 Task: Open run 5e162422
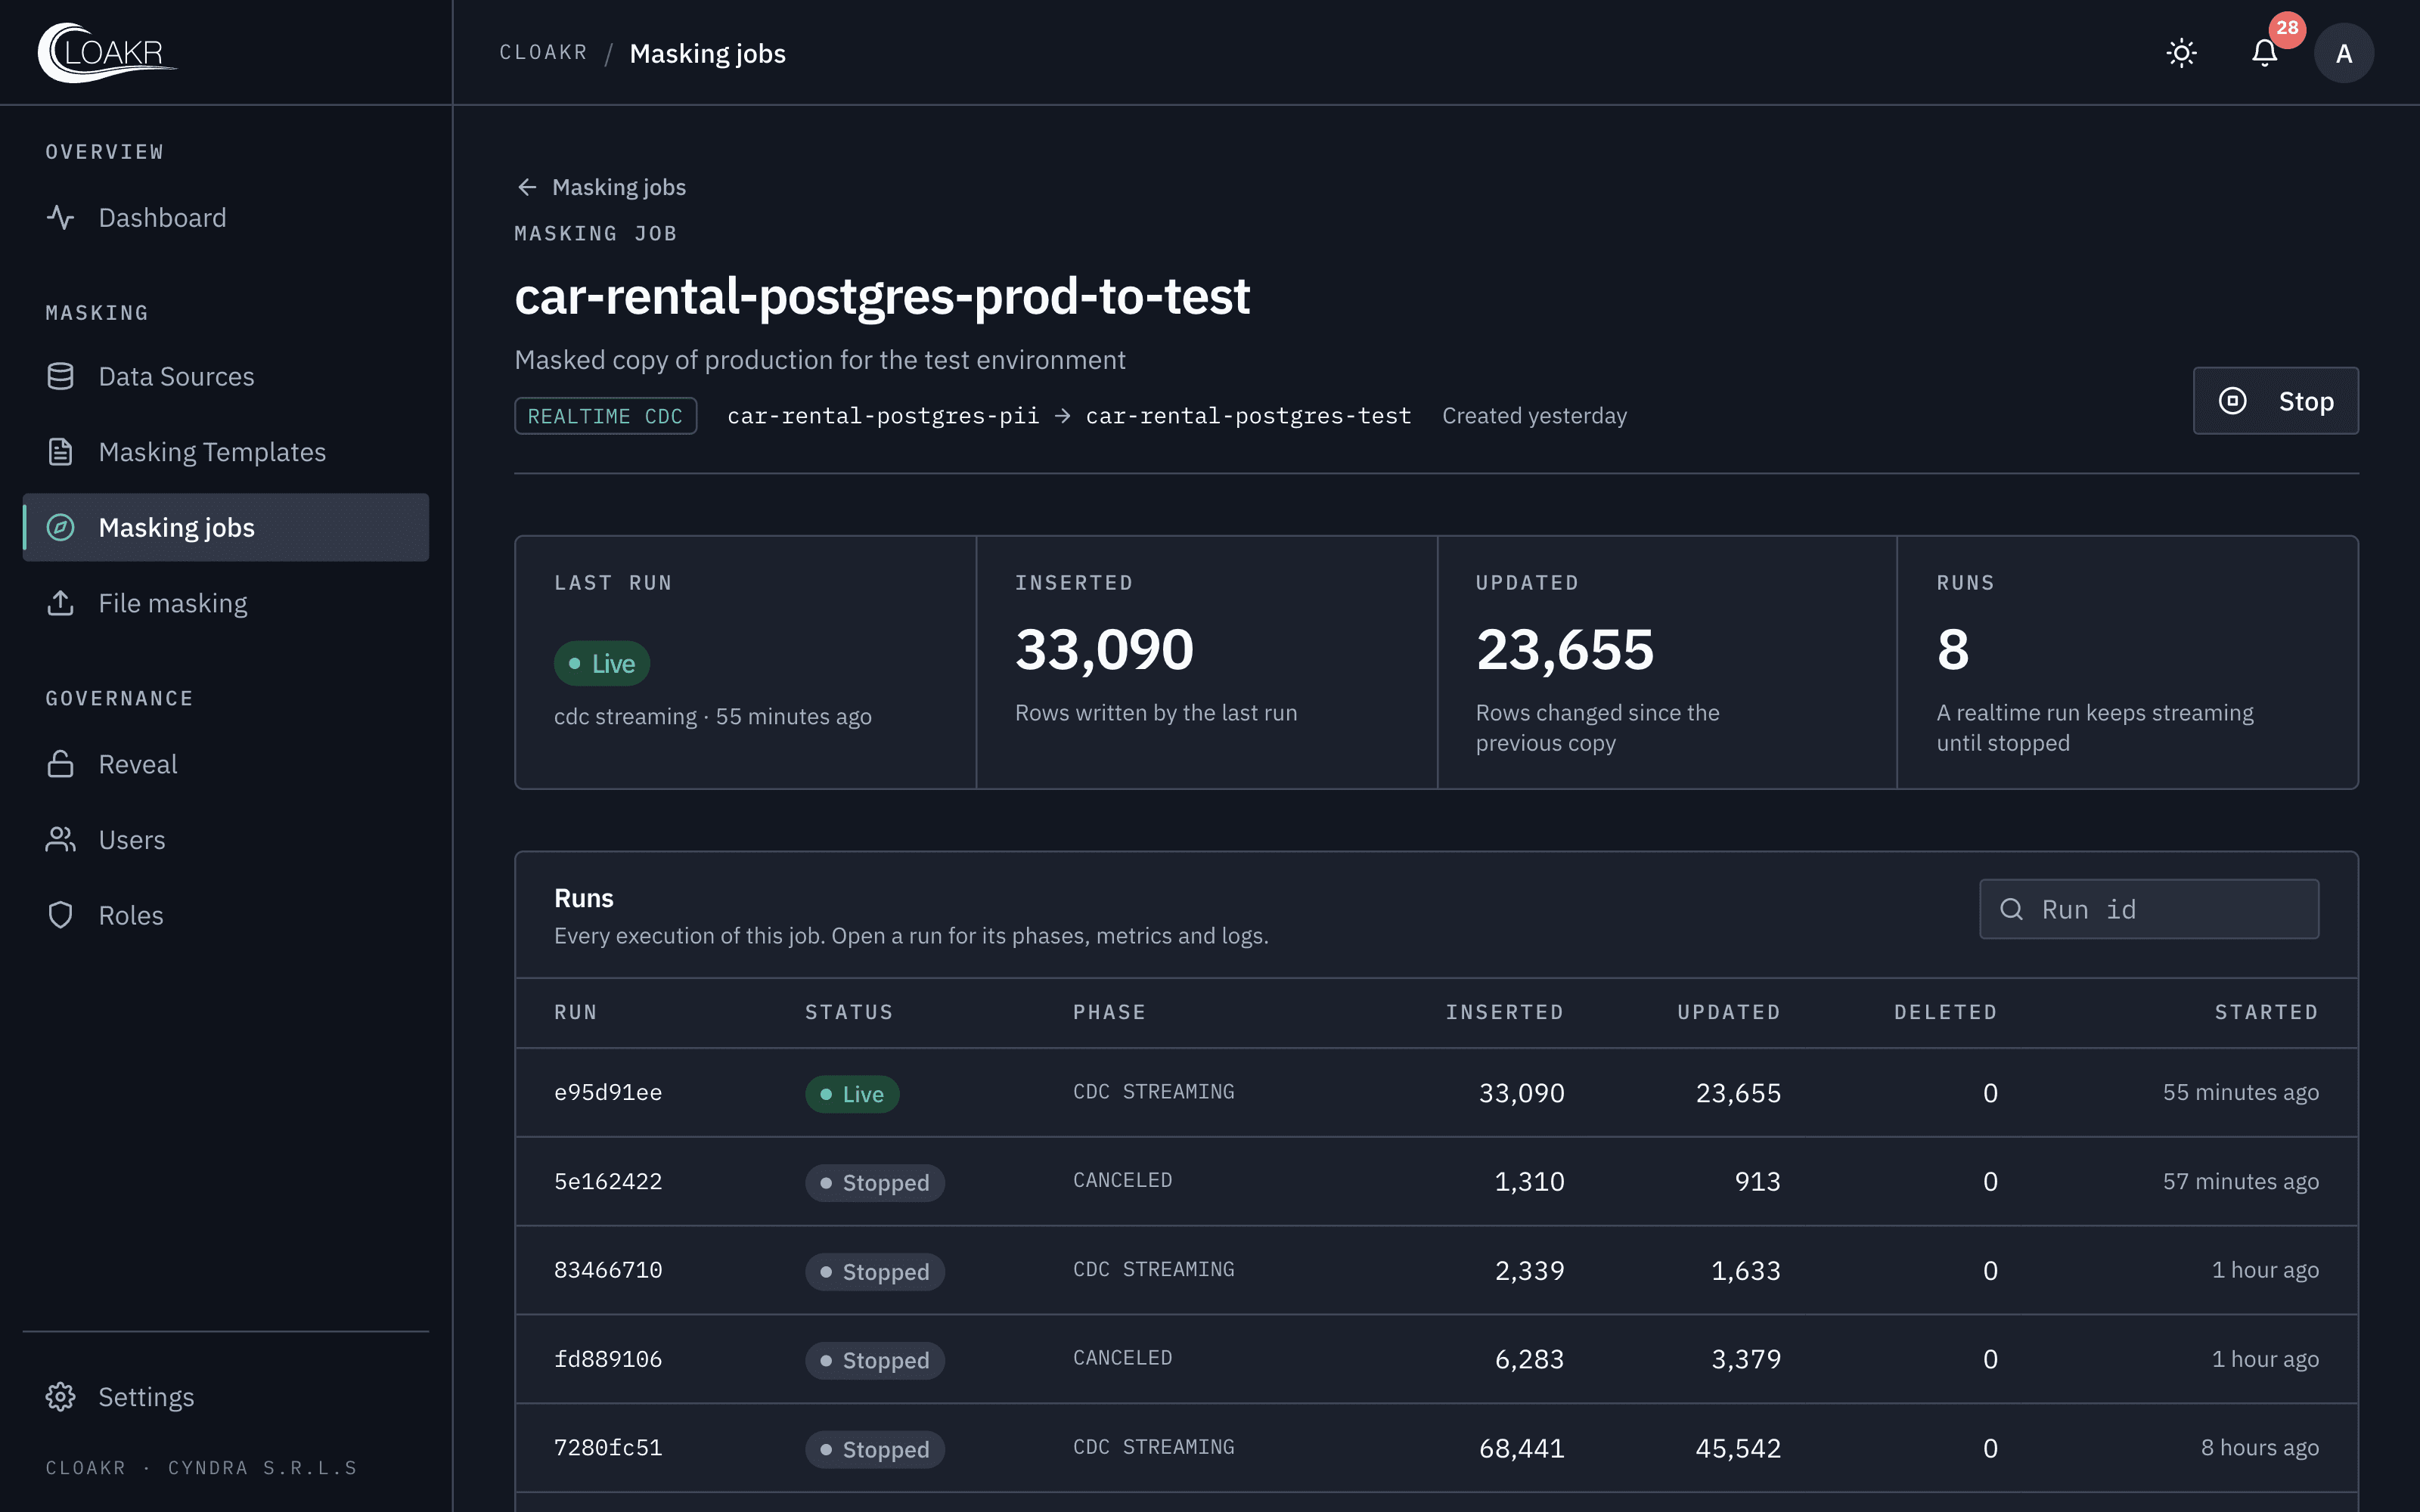(608, 1181)
